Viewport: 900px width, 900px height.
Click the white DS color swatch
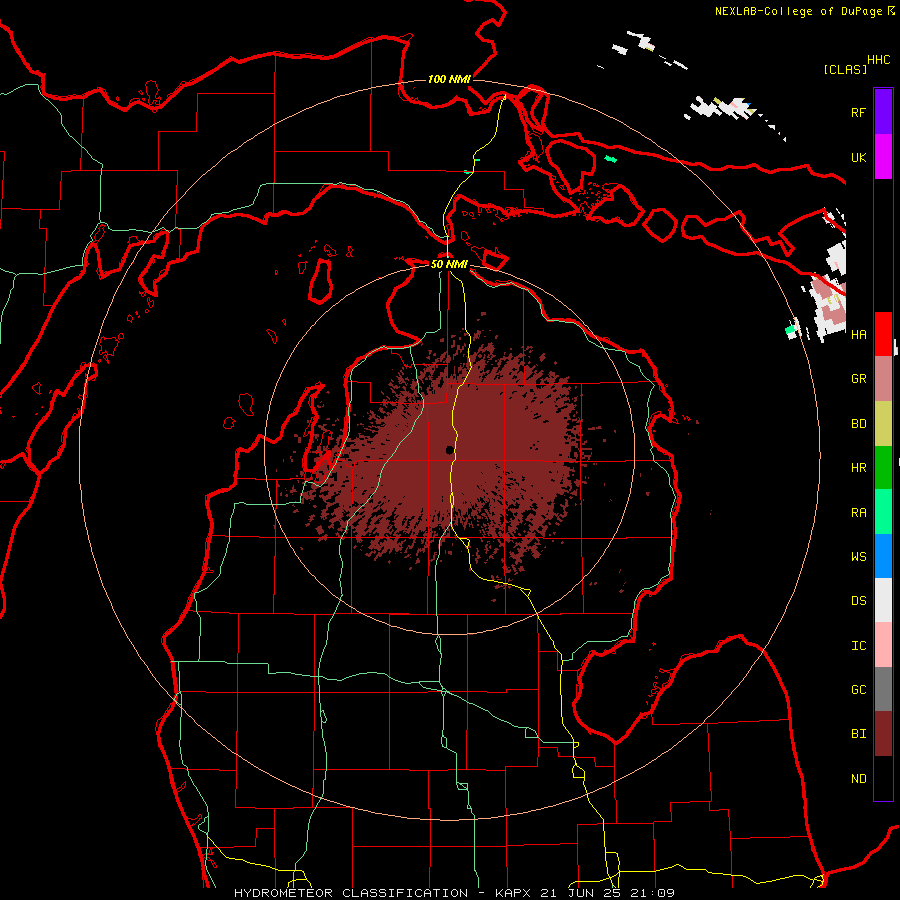coord(883,600)
